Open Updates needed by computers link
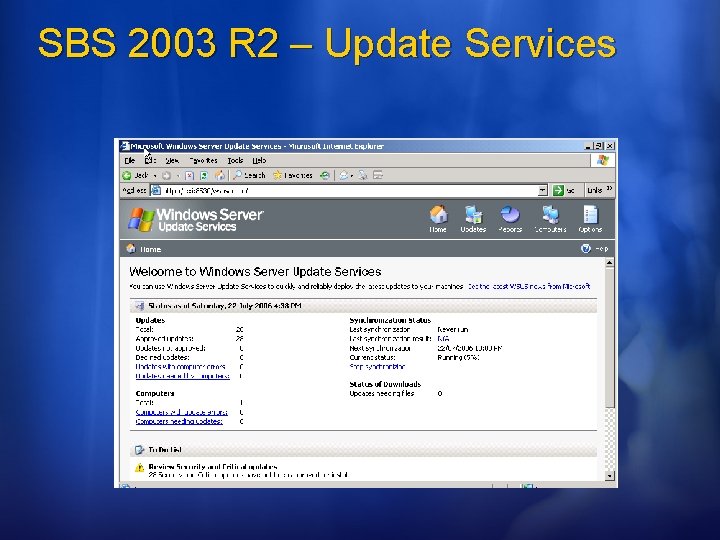The width and height of the screenshot is (720, 540). tap(182, 376)
